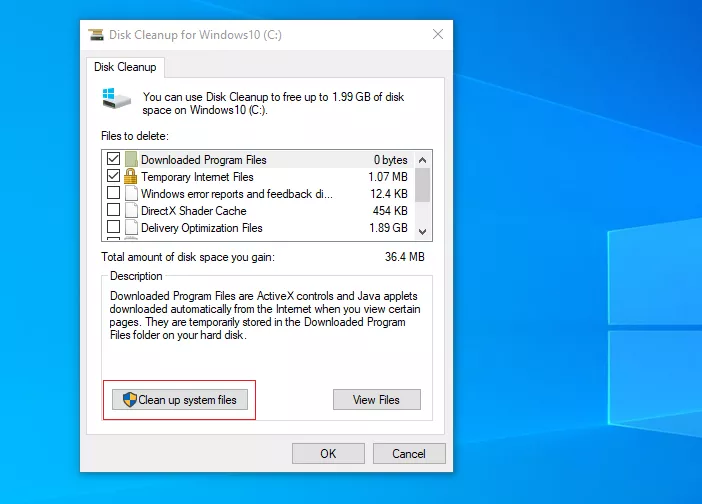Select the Temporary Internet Files row text
This screenshot has height=504, width=702.
coord(197,177)
